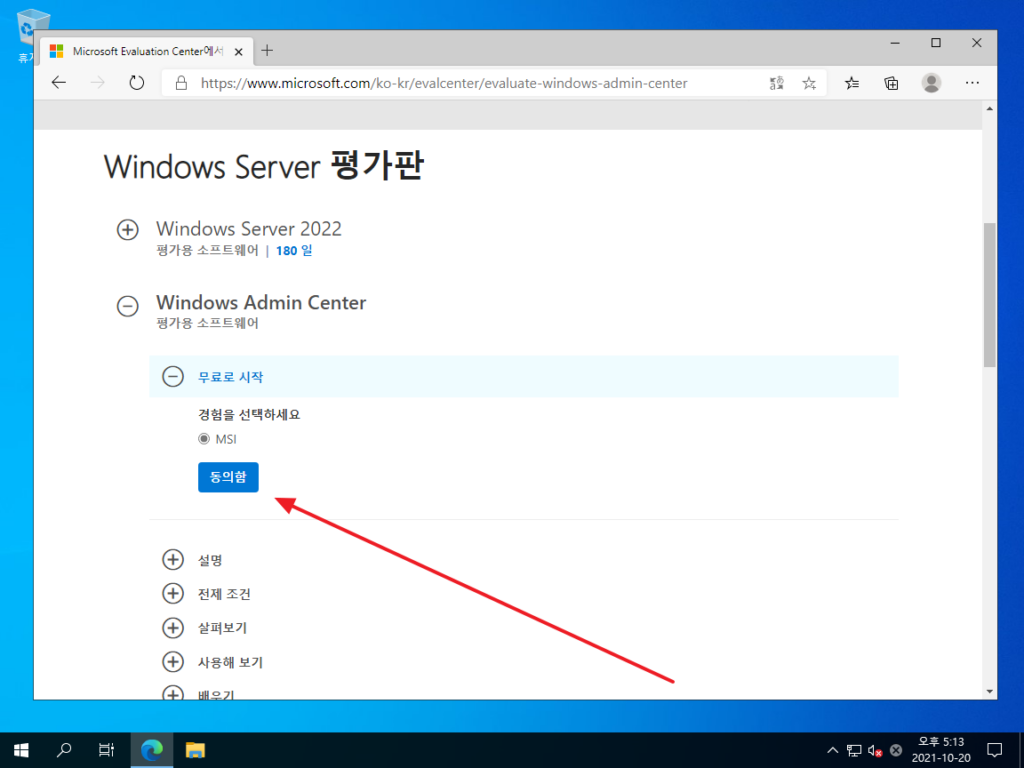1024x768 pixels.
Task: Expand the 전제 조건 section
Action: (x=172, y=594)
